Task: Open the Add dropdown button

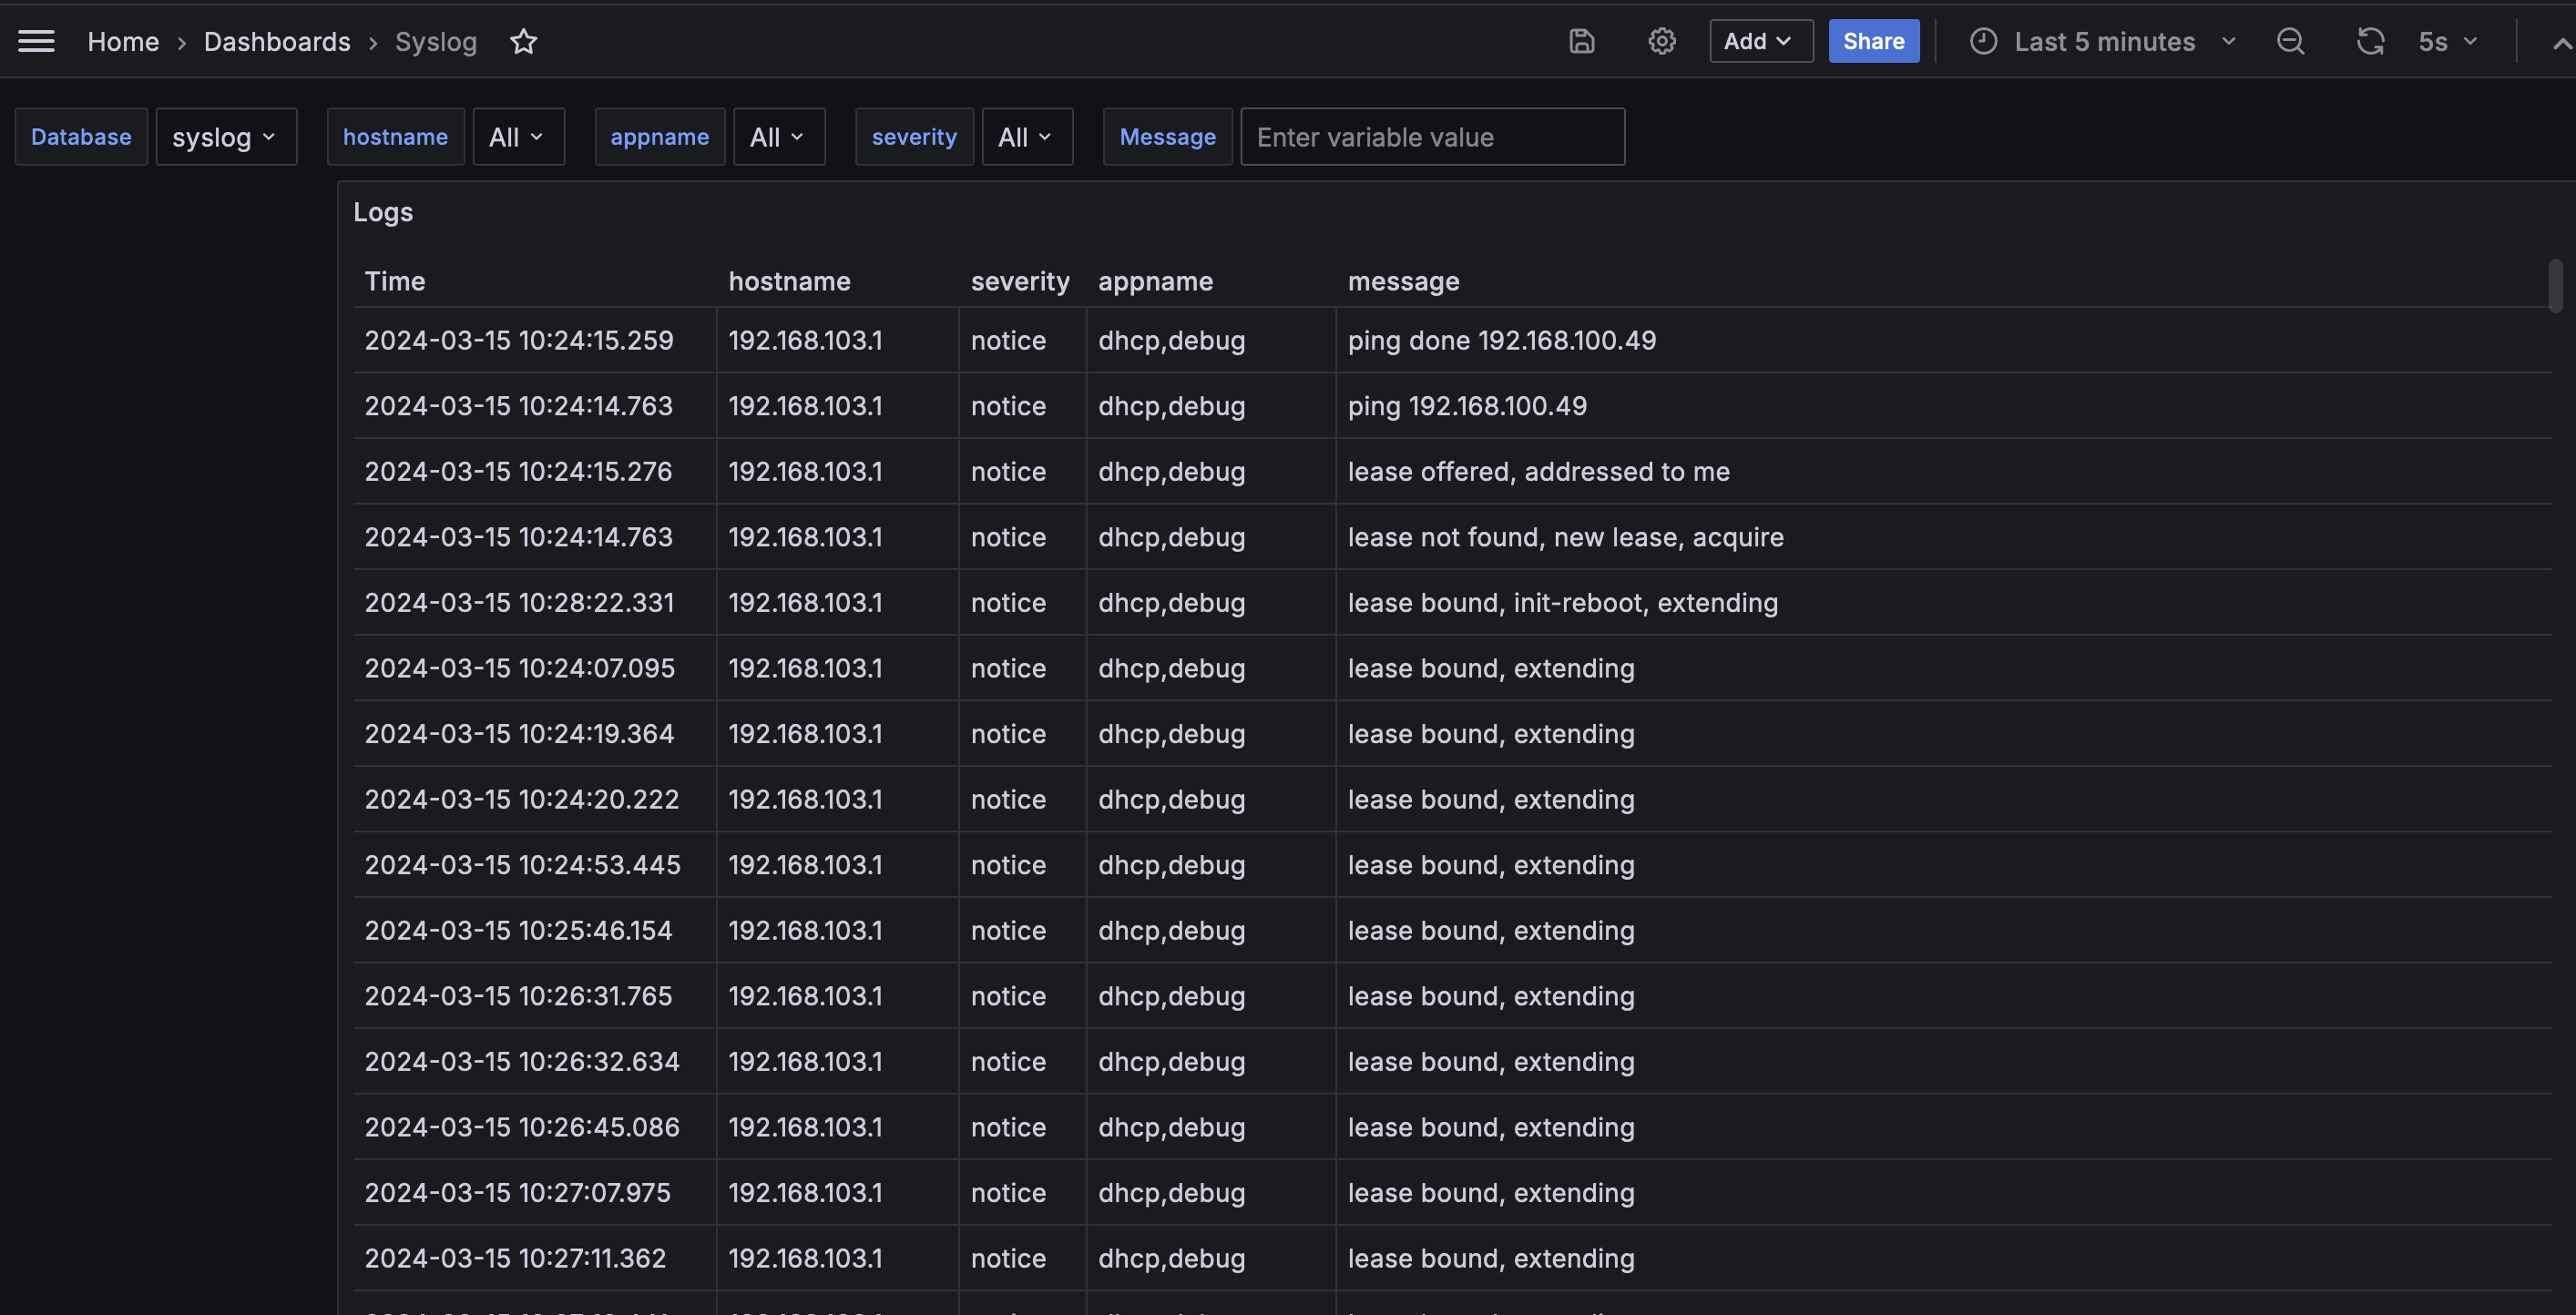Action: [x=1760, y=41]
